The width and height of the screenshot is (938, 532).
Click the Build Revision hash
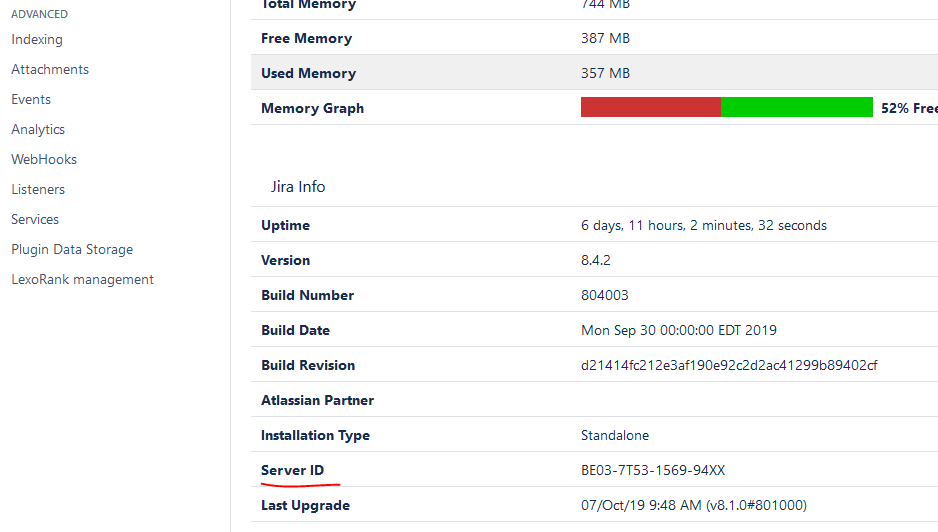(729, 365)
